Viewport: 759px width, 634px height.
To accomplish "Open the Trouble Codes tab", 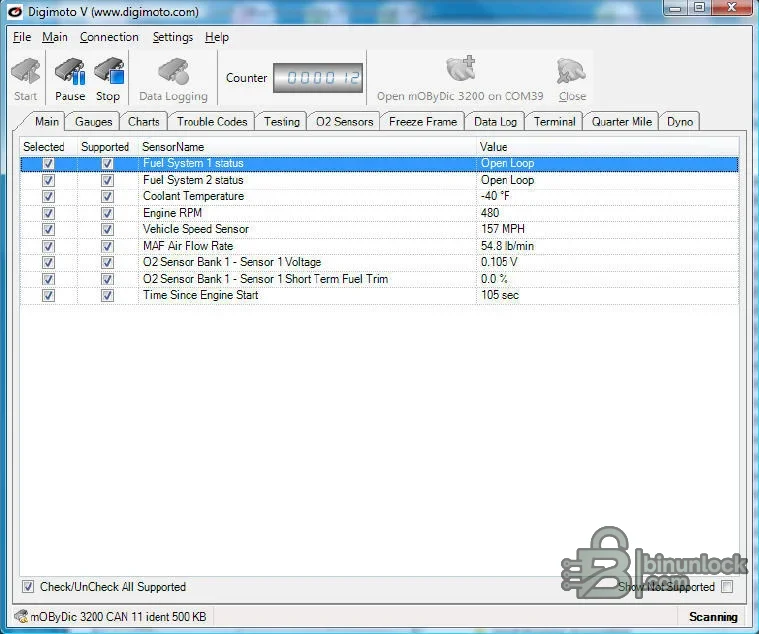I will pos(212,121).
